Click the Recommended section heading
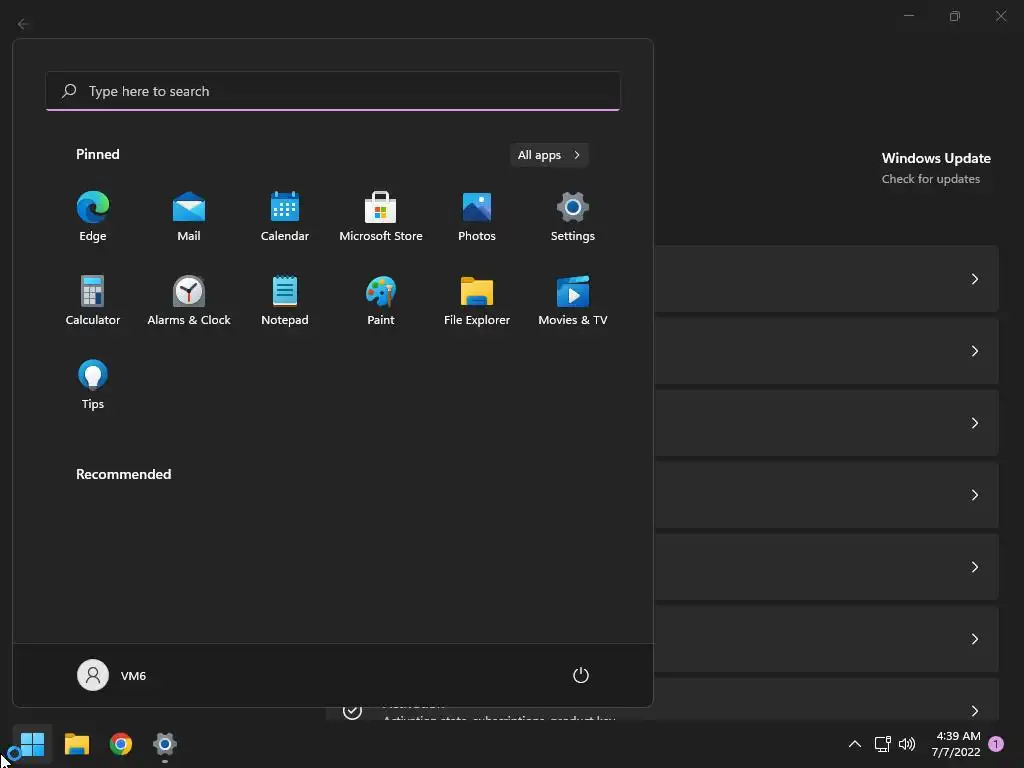This screenshot has height=768, width=1024. coord(123,474)
